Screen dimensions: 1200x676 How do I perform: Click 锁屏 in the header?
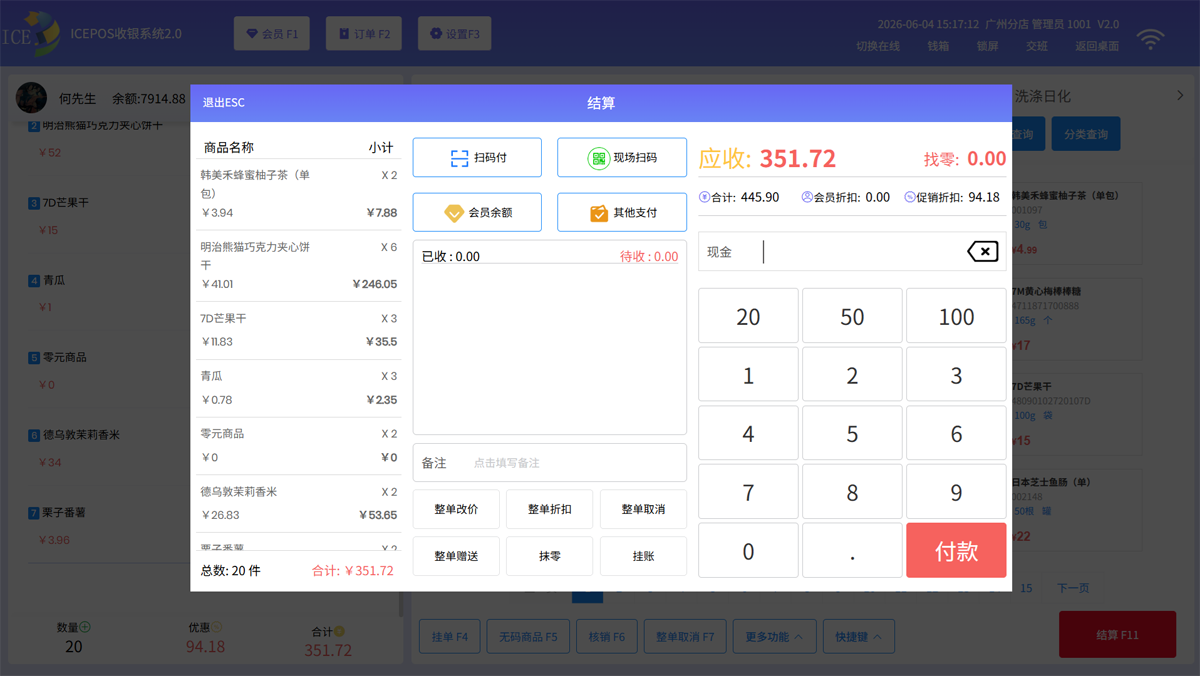987,46
